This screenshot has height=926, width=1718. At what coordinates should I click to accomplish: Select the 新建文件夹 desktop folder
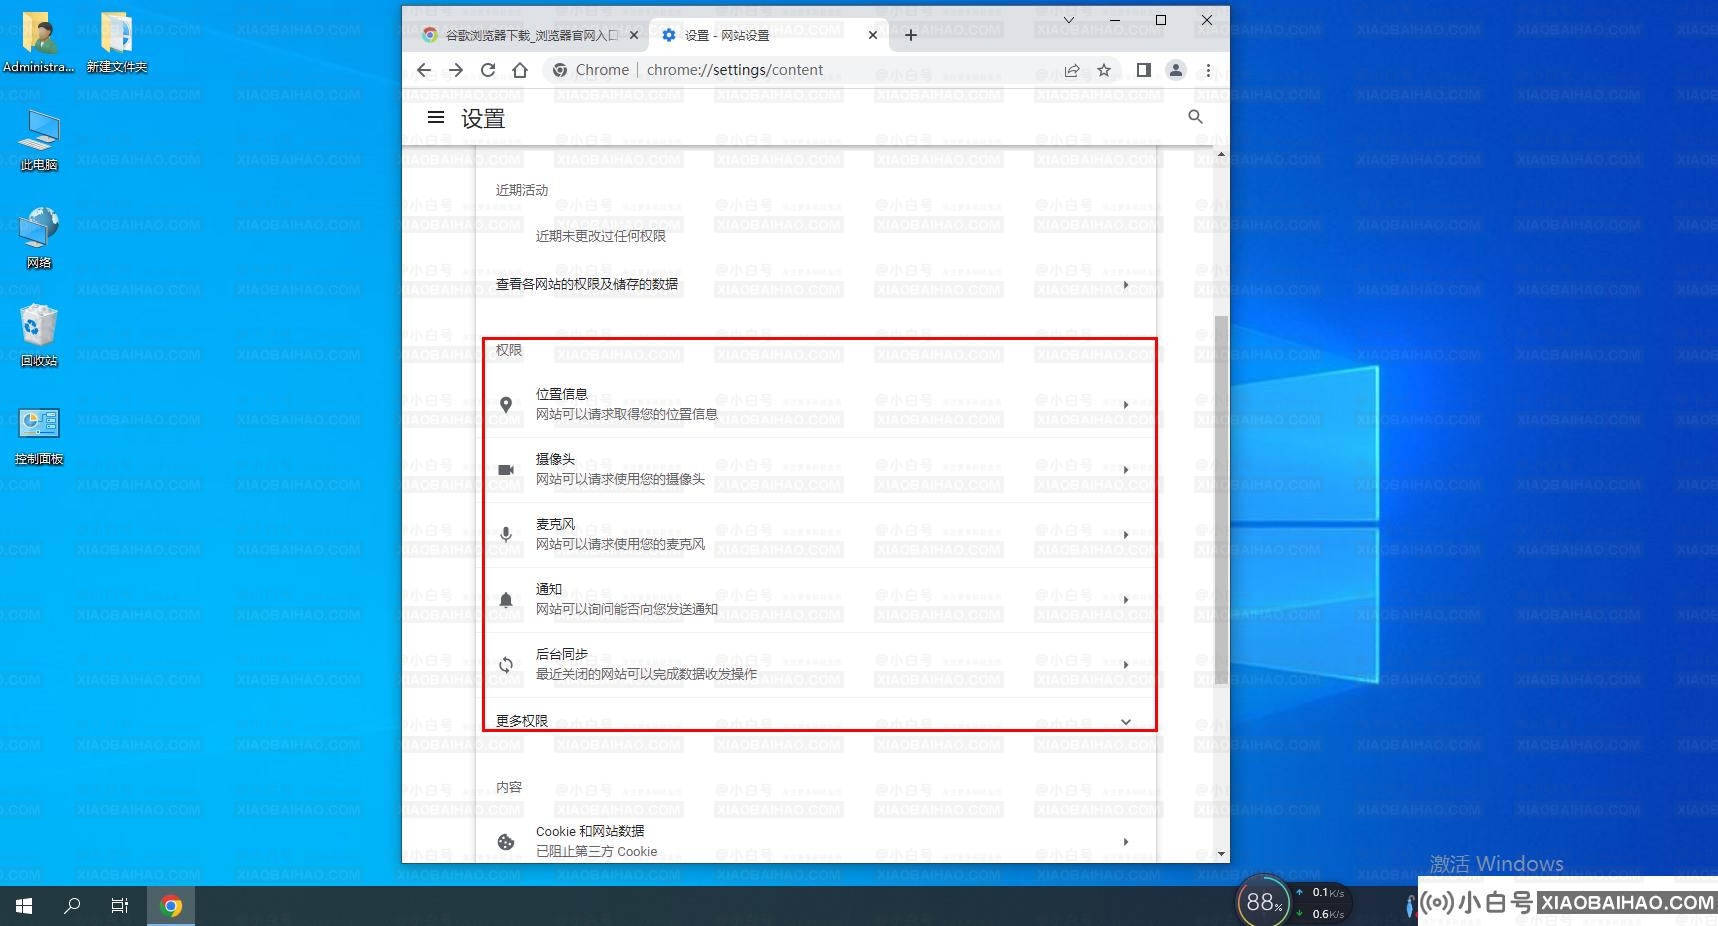[x=117, y=42]
